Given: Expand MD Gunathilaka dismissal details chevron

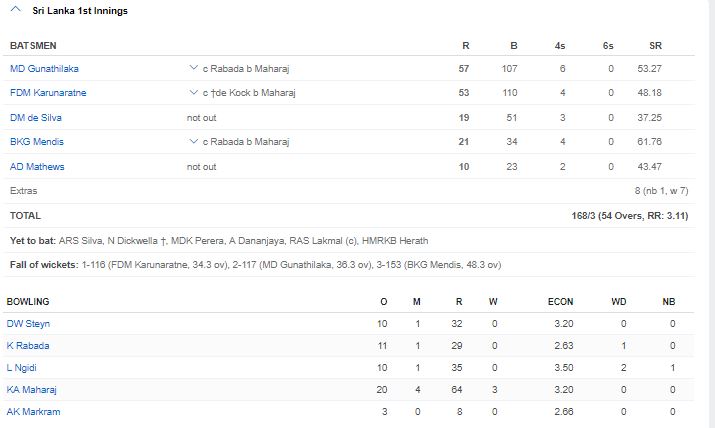Looking at the screenshot, I should tap(193, 68).
